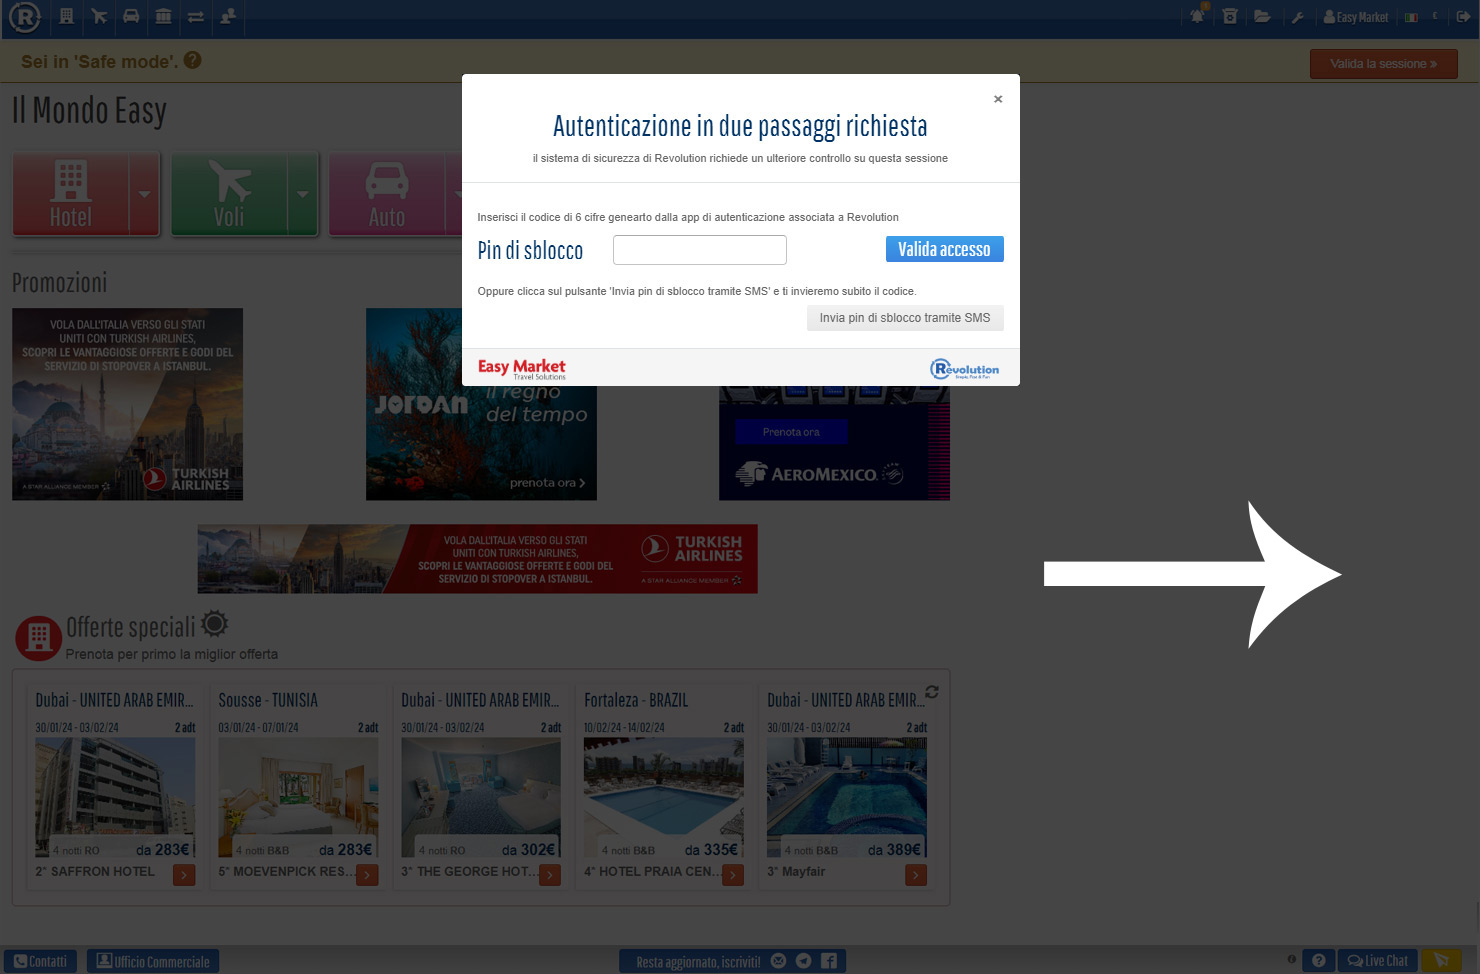Open flights via top toolbar airplane icon
The height and width of the screenshot is (974, 1480).
[99, 16]
